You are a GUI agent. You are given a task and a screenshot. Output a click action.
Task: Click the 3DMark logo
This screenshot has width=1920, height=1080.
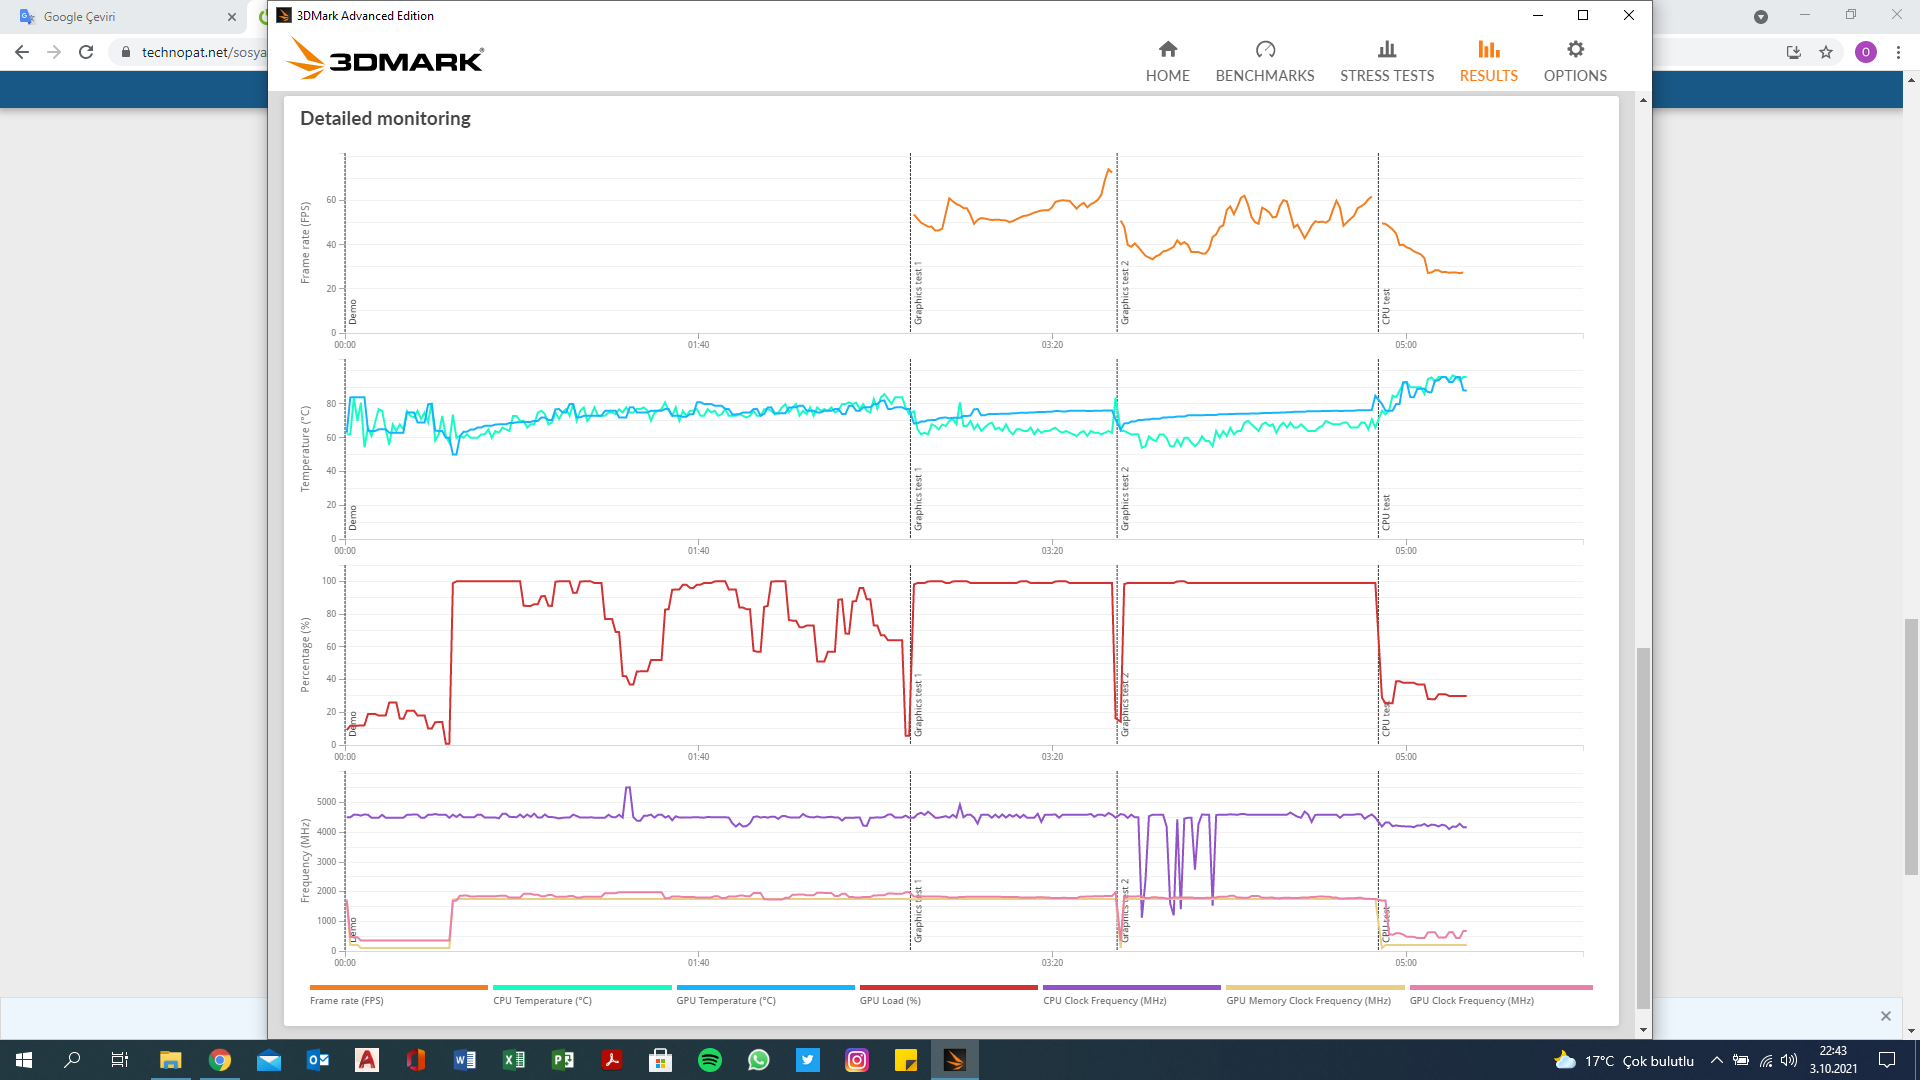[x=386, y=59]
